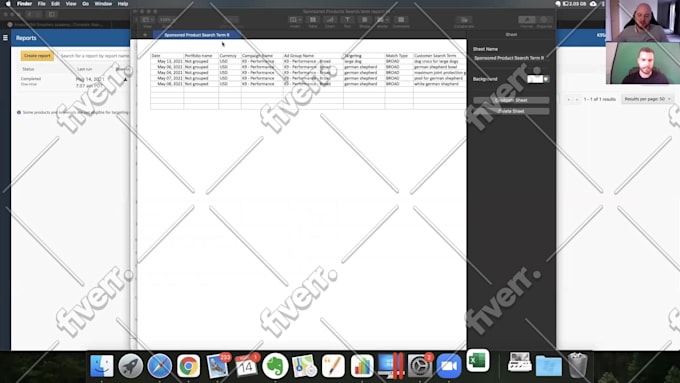
Task: Click the Delete Sheet button
Action: (511, 111)
